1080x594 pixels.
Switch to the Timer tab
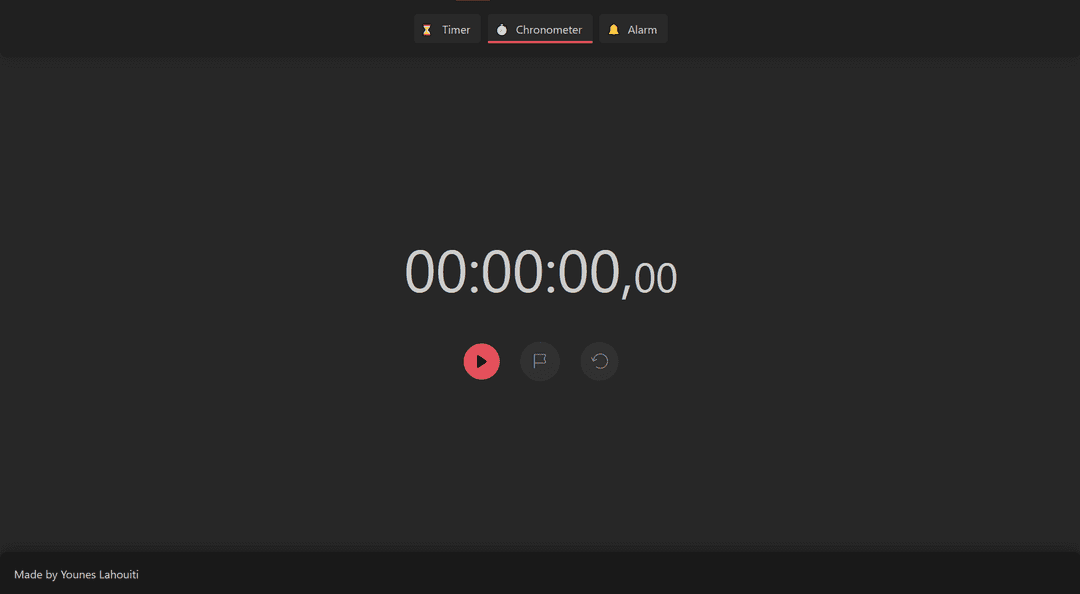coord(447,29)
